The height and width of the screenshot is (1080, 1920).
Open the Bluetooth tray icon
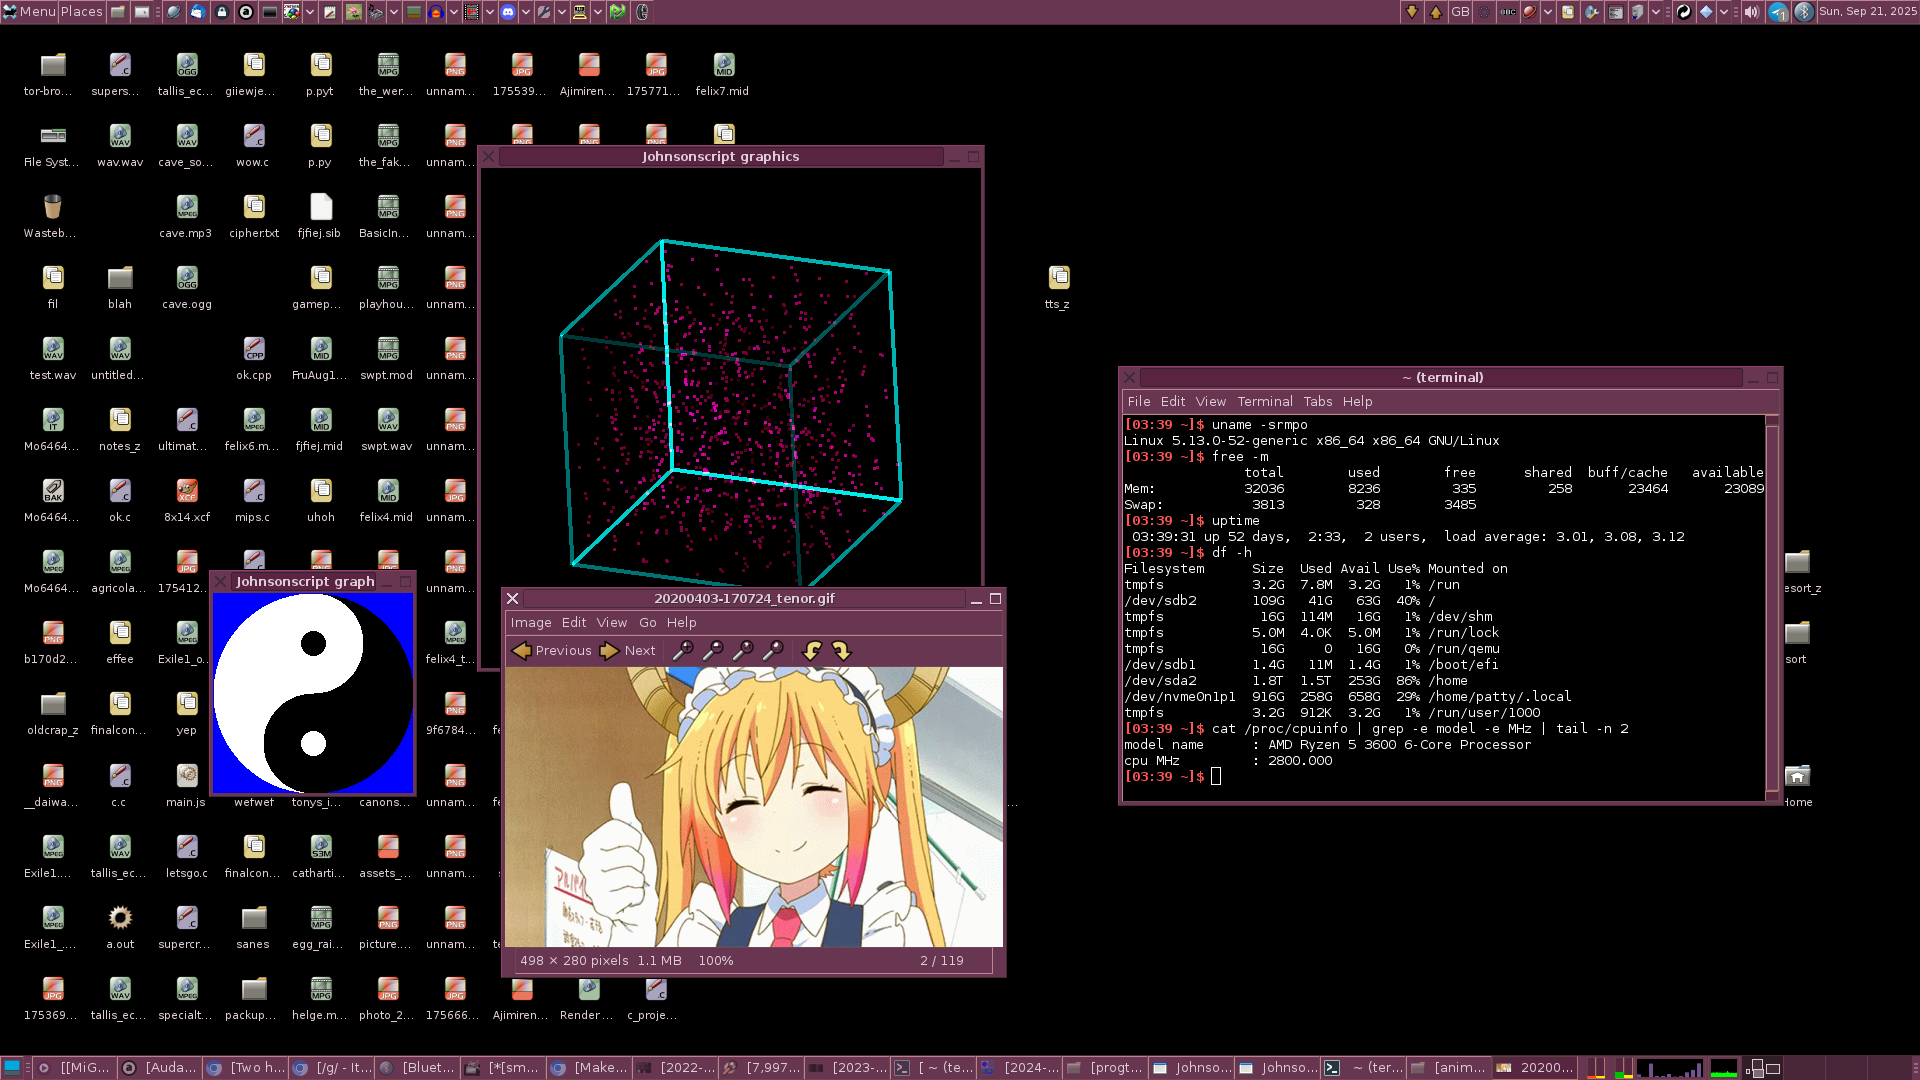pyautogui.click(x=1803, y=12)
